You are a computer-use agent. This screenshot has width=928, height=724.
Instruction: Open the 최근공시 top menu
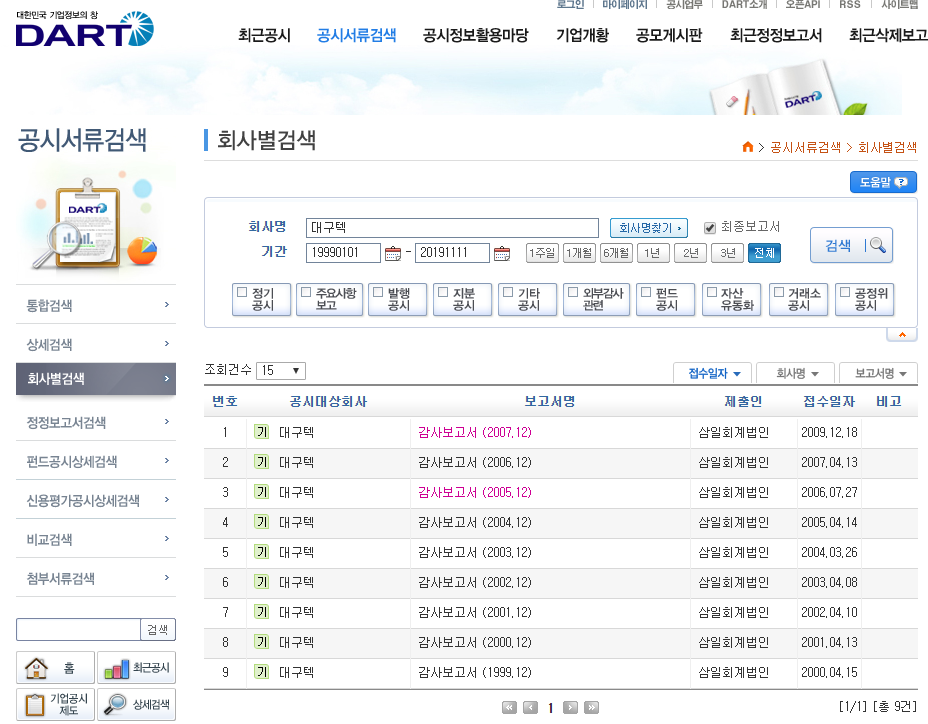tap(265, 36)
